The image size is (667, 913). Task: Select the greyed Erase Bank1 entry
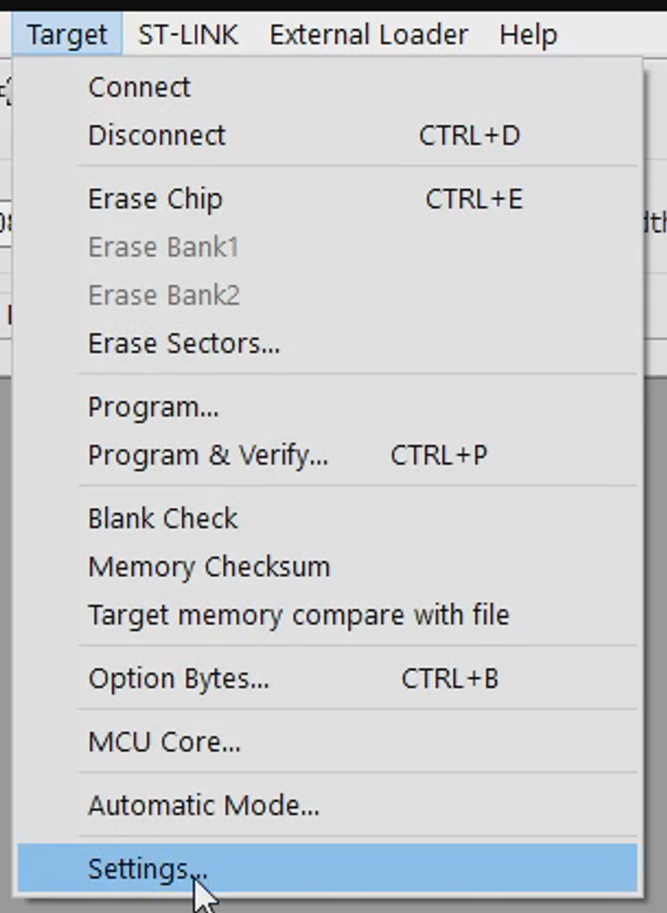click(163, 247)
